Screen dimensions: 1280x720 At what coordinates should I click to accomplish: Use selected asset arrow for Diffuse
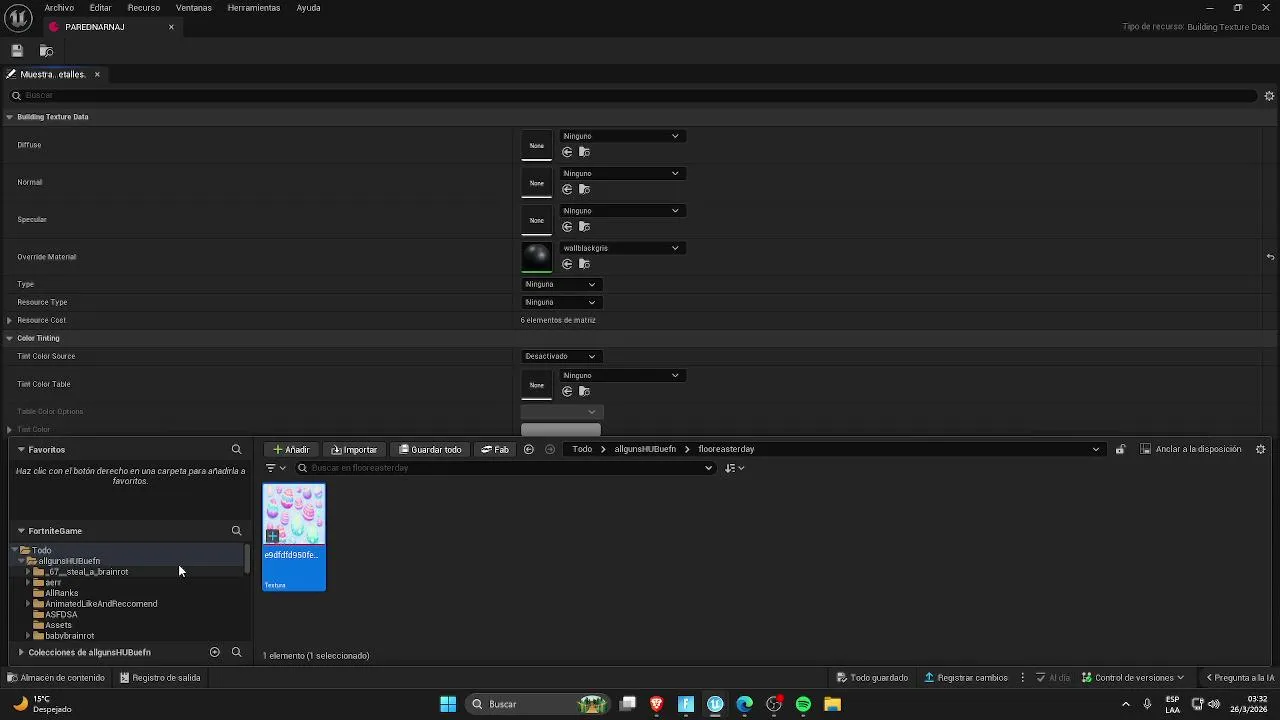[x=567, y=152]
